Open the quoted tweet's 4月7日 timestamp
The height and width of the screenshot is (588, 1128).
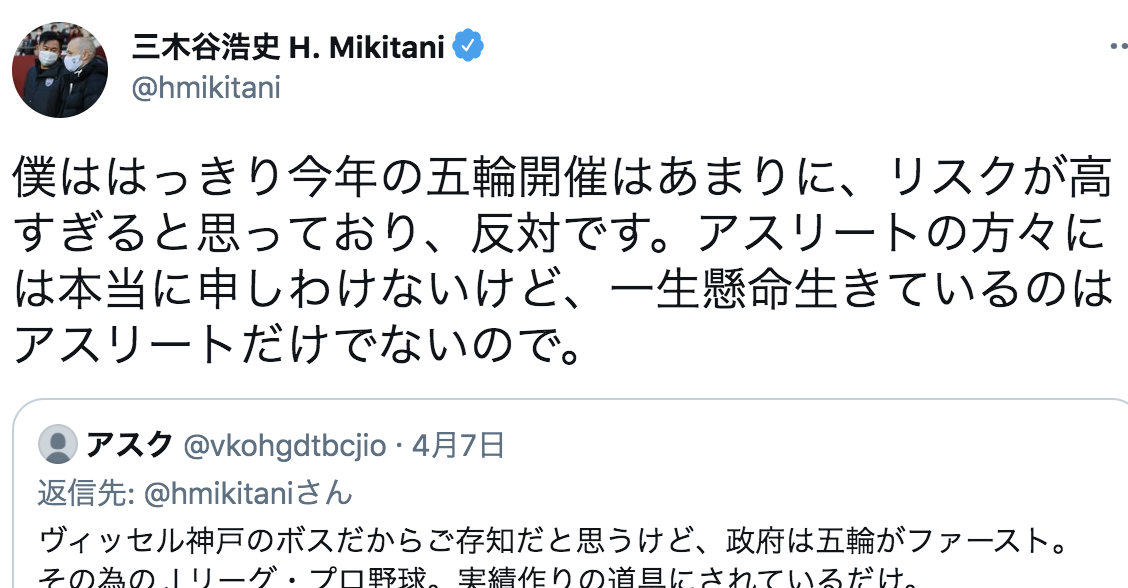[458, 445]
